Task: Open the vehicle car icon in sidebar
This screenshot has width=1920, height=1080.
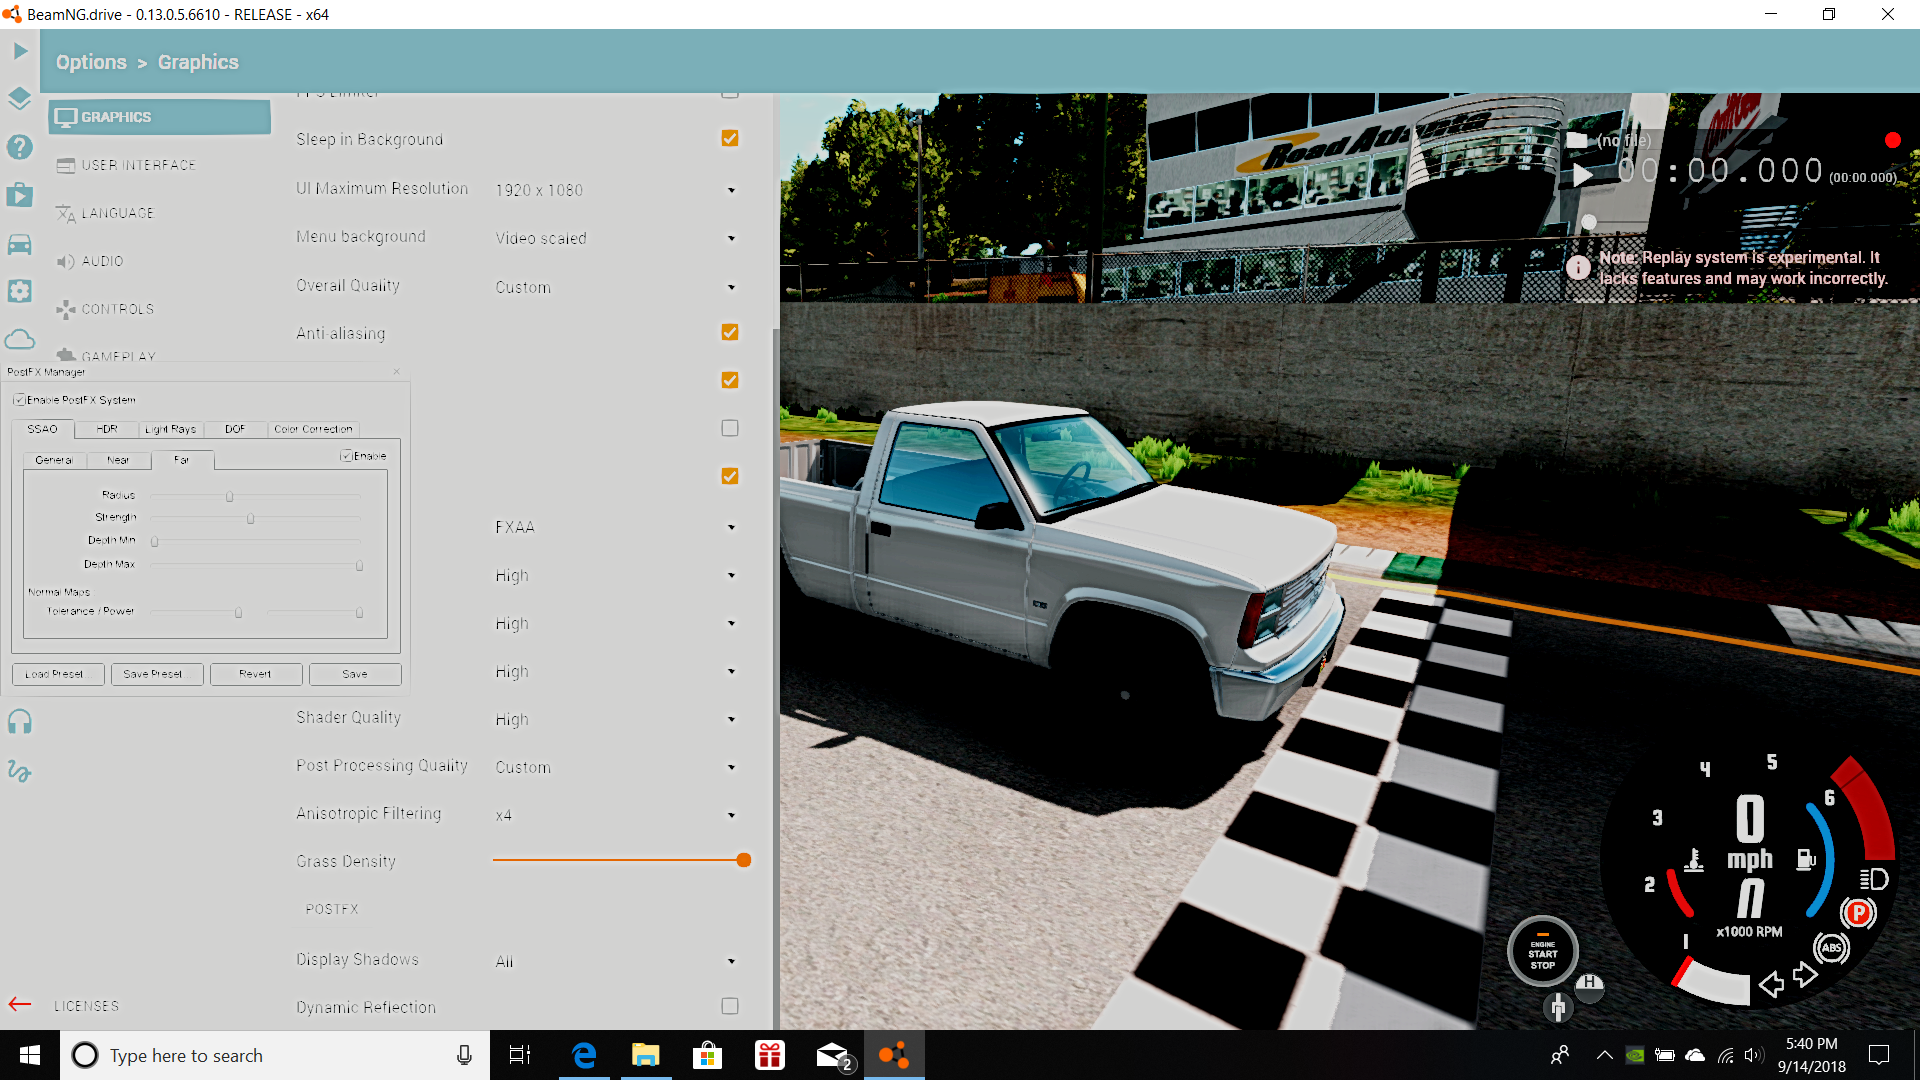Action: coord(20,244)
